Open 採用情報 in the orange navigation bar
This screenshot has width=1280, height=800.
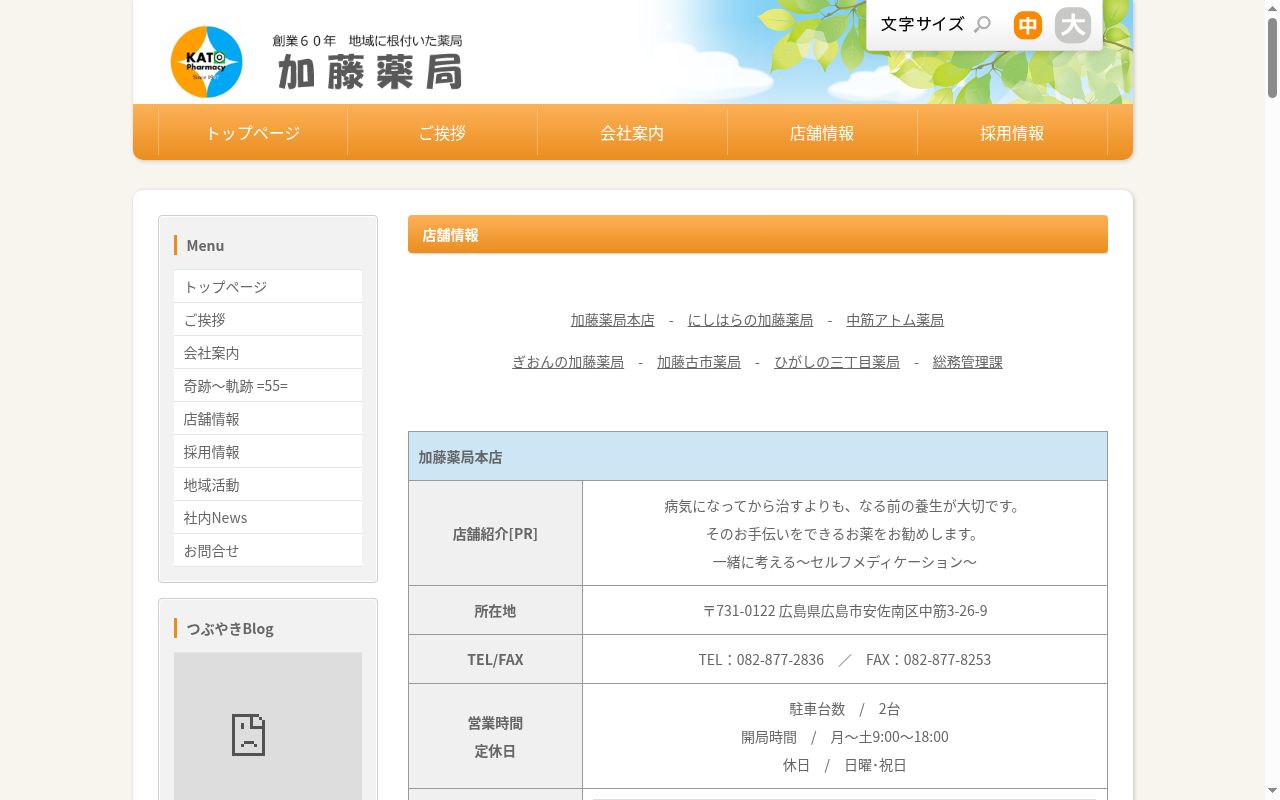coord(1012,133)
